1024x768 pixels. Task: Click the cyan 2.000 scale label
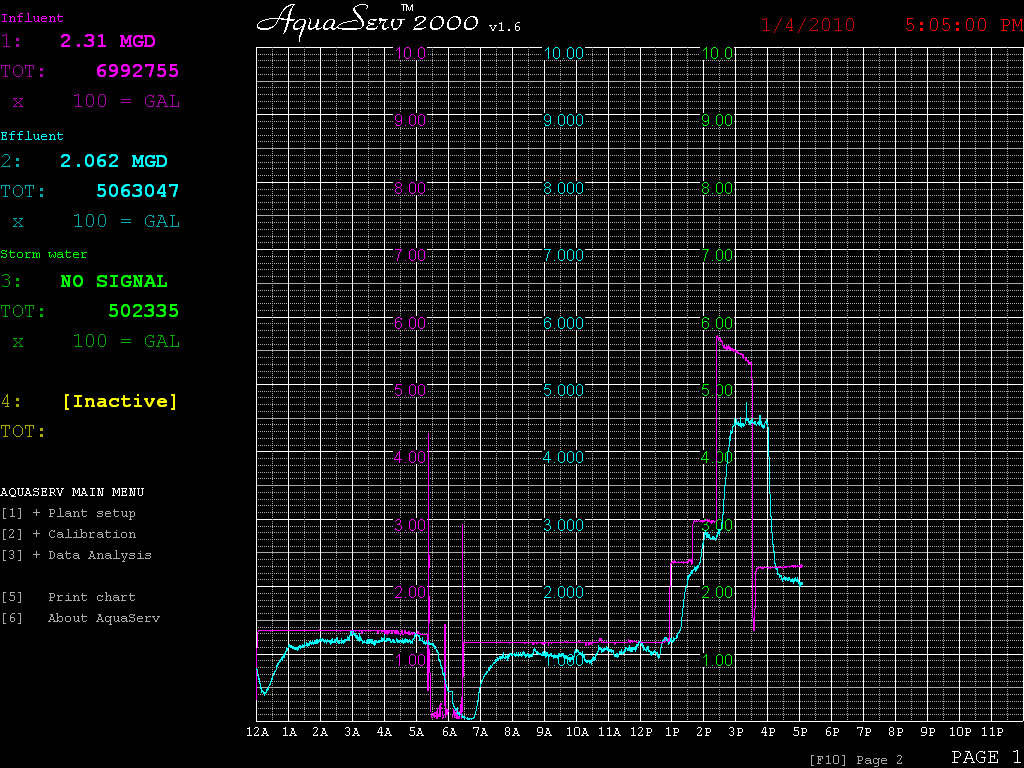pos(564,592)
